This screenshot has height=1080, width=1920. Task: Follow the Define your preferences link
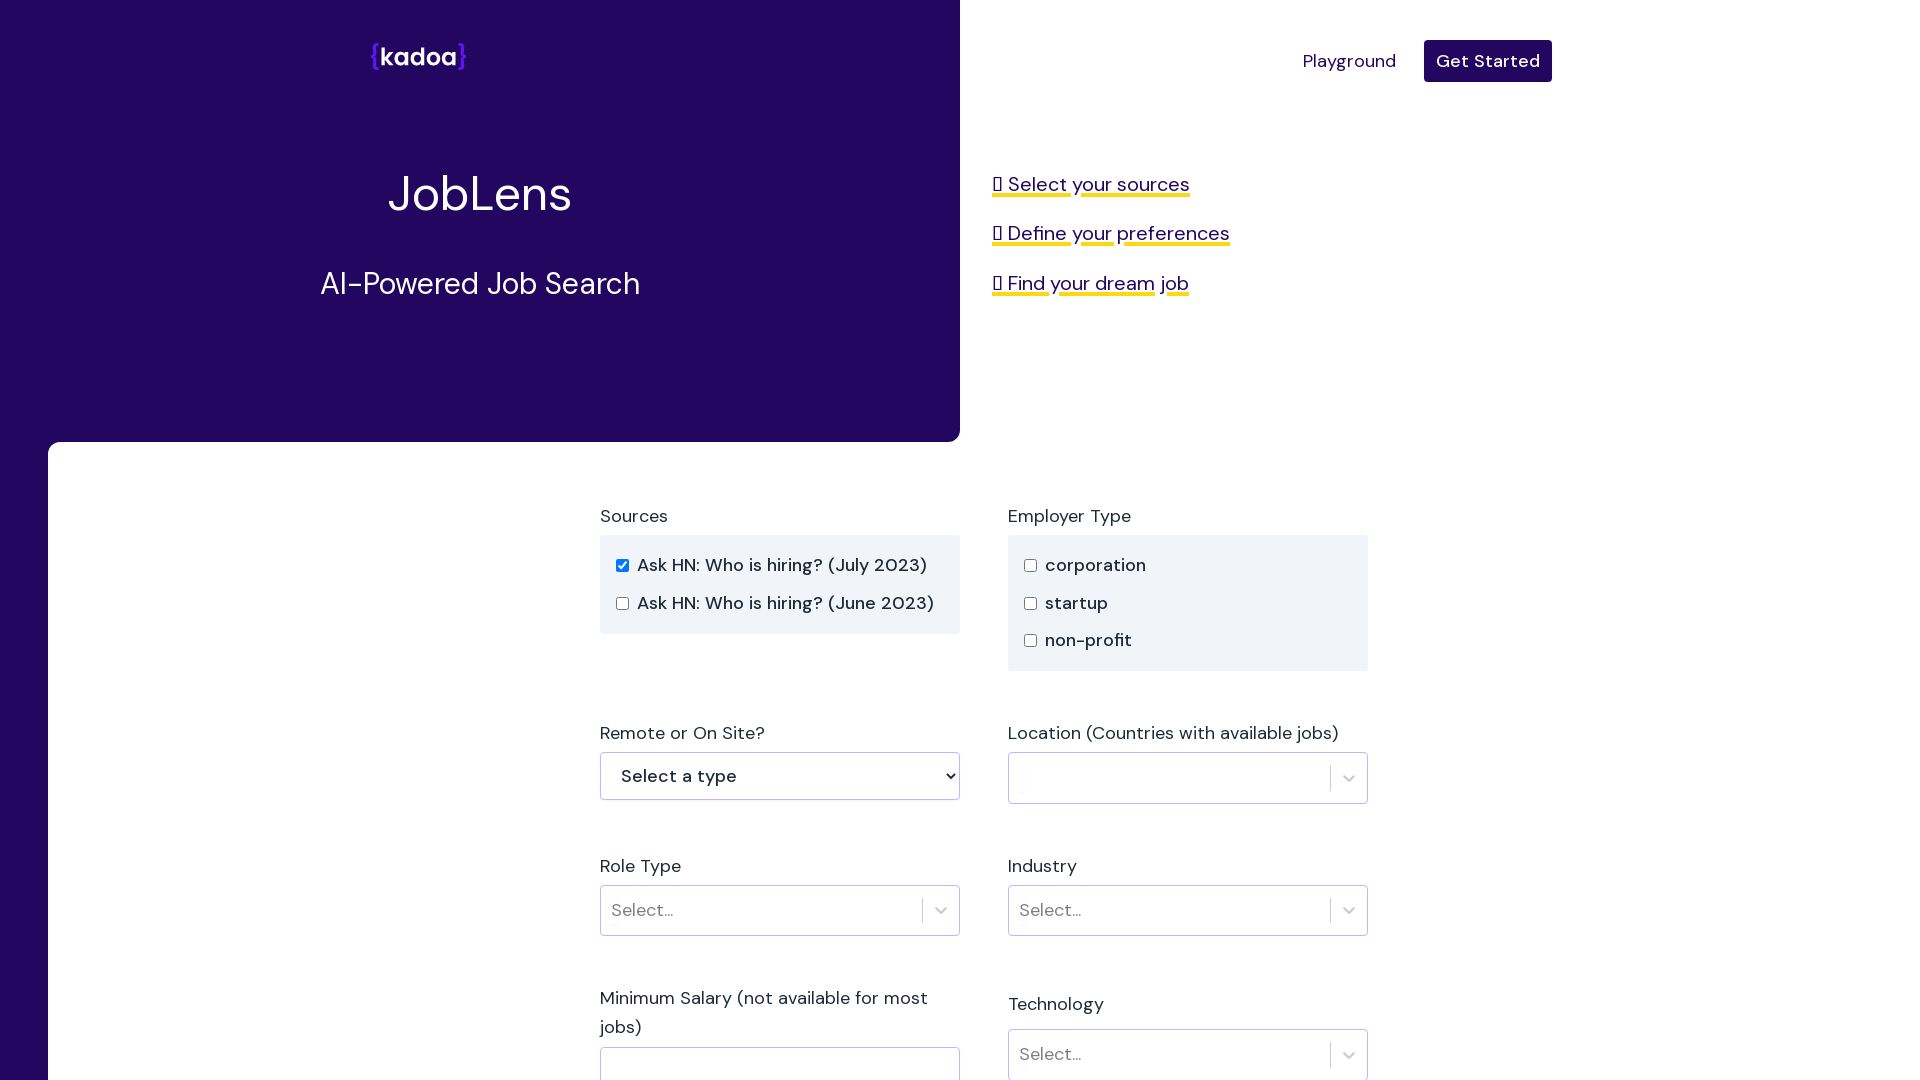coord(1110,233)
